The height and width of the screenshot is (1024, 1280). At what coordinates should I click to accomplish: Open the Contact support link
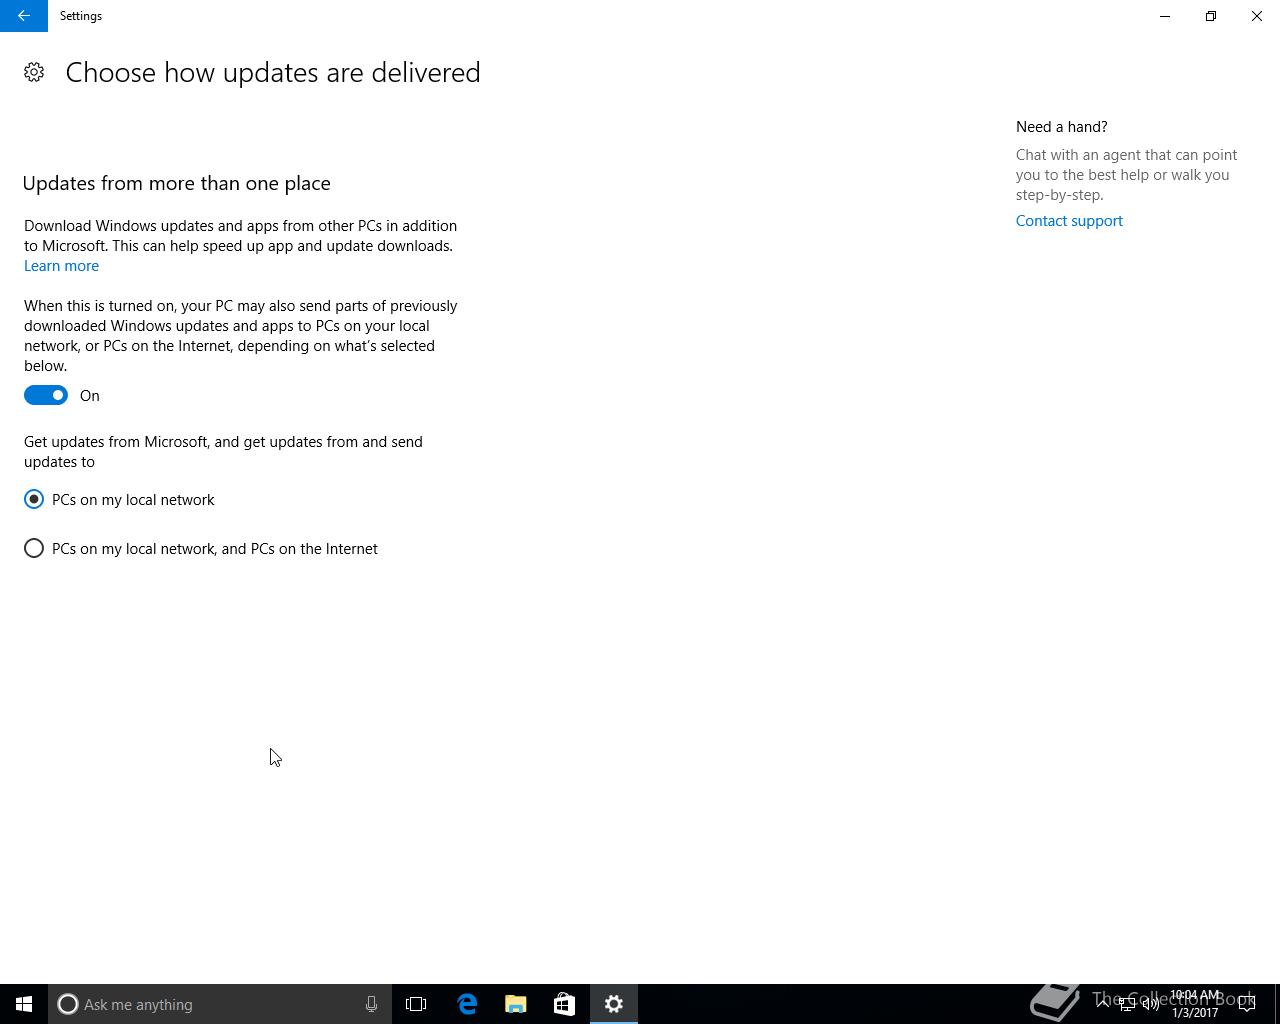(x=1069, y=221)
